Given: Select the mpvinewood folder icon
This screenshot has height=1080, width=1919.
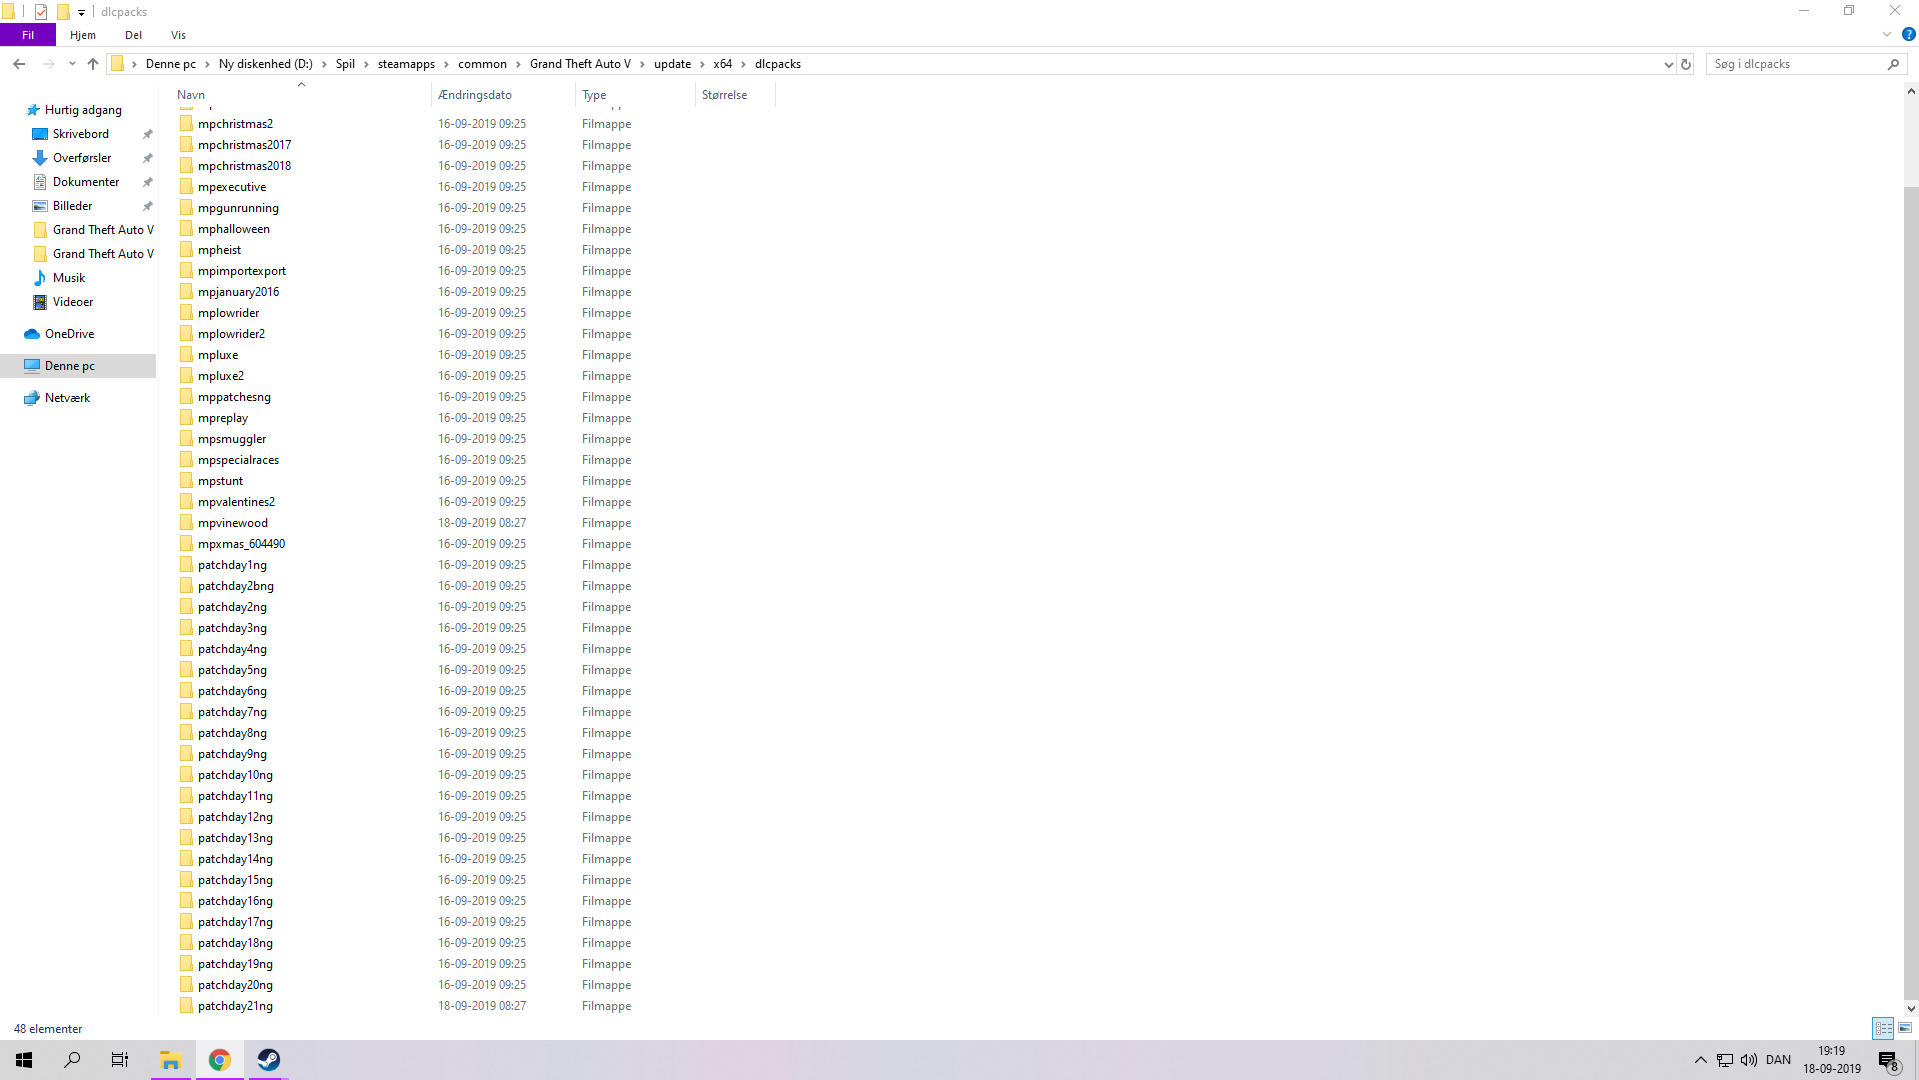Looking at the screenshot, I should click(x=186, y=523).
